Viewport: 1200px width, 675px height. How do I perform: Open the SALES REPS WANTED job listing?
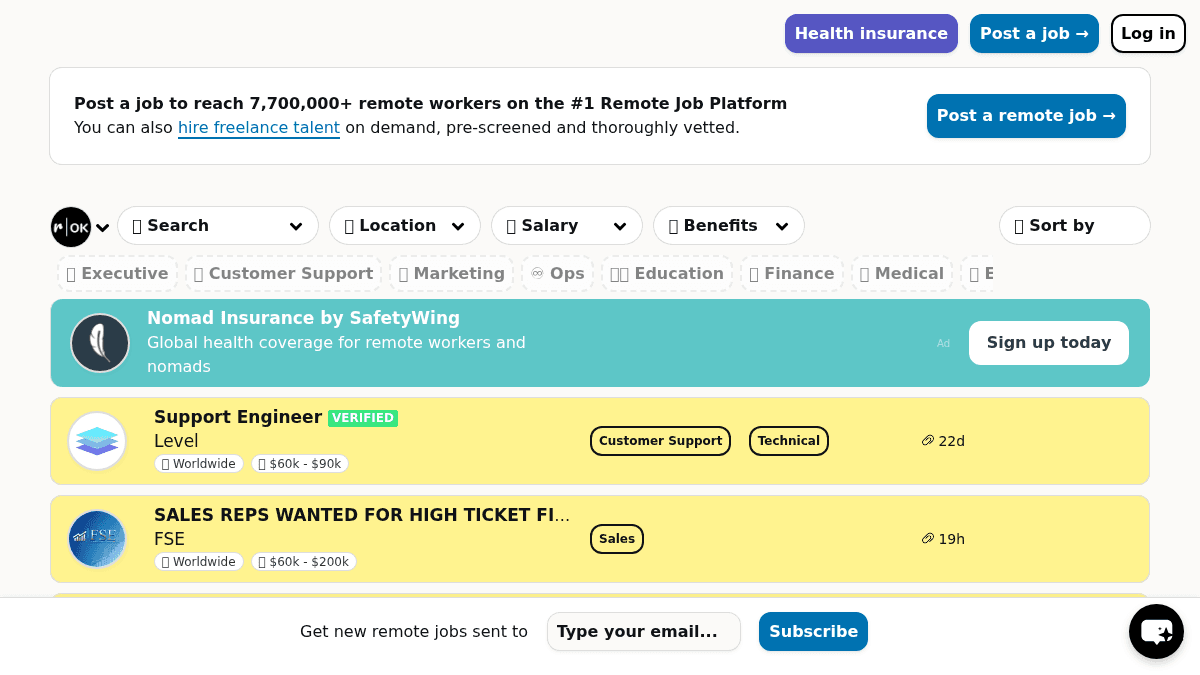click(362, 515)
